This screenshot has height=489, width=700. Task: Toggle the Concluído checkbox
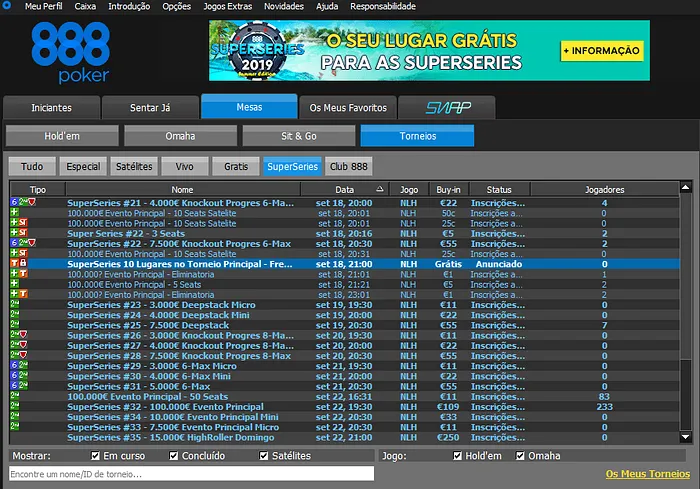coord(174,456)
